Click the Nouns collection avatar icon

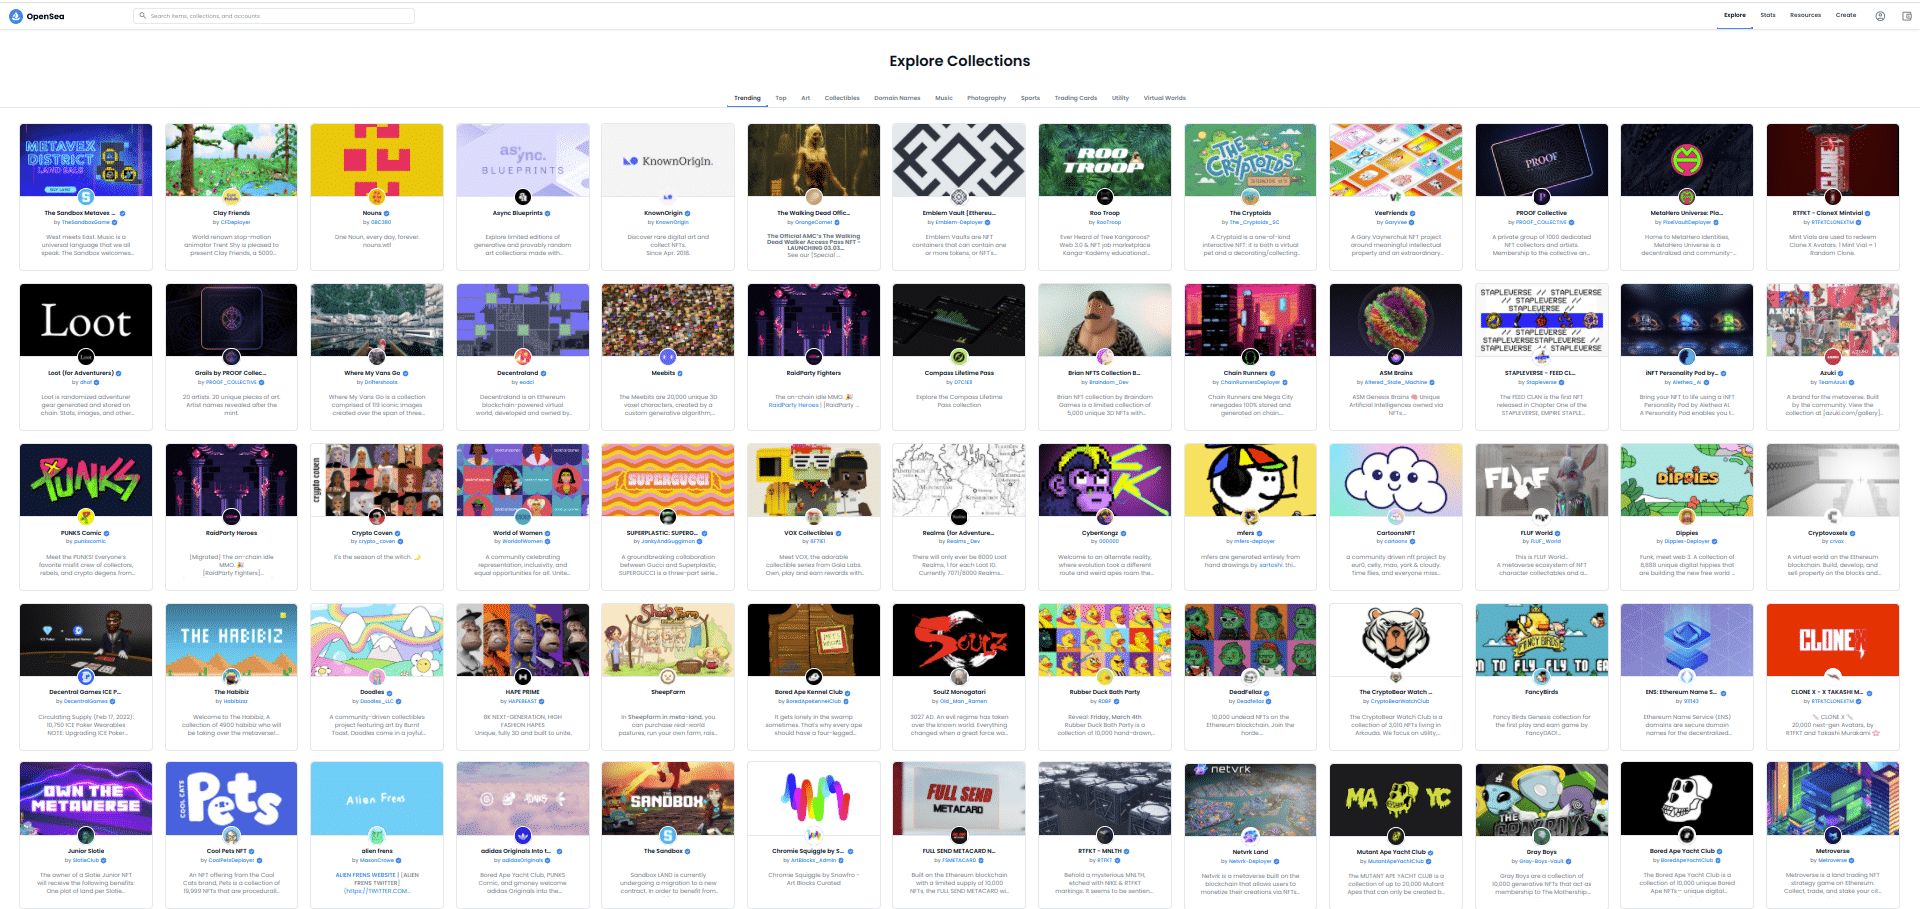pyautogui.click(x=377, y=197)
